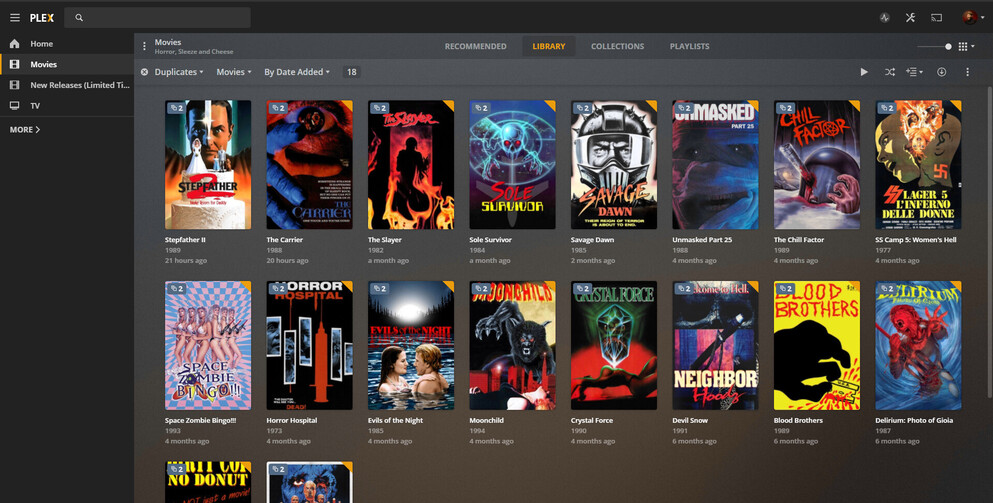Open toolbar more options dots

tap(967, 72)
